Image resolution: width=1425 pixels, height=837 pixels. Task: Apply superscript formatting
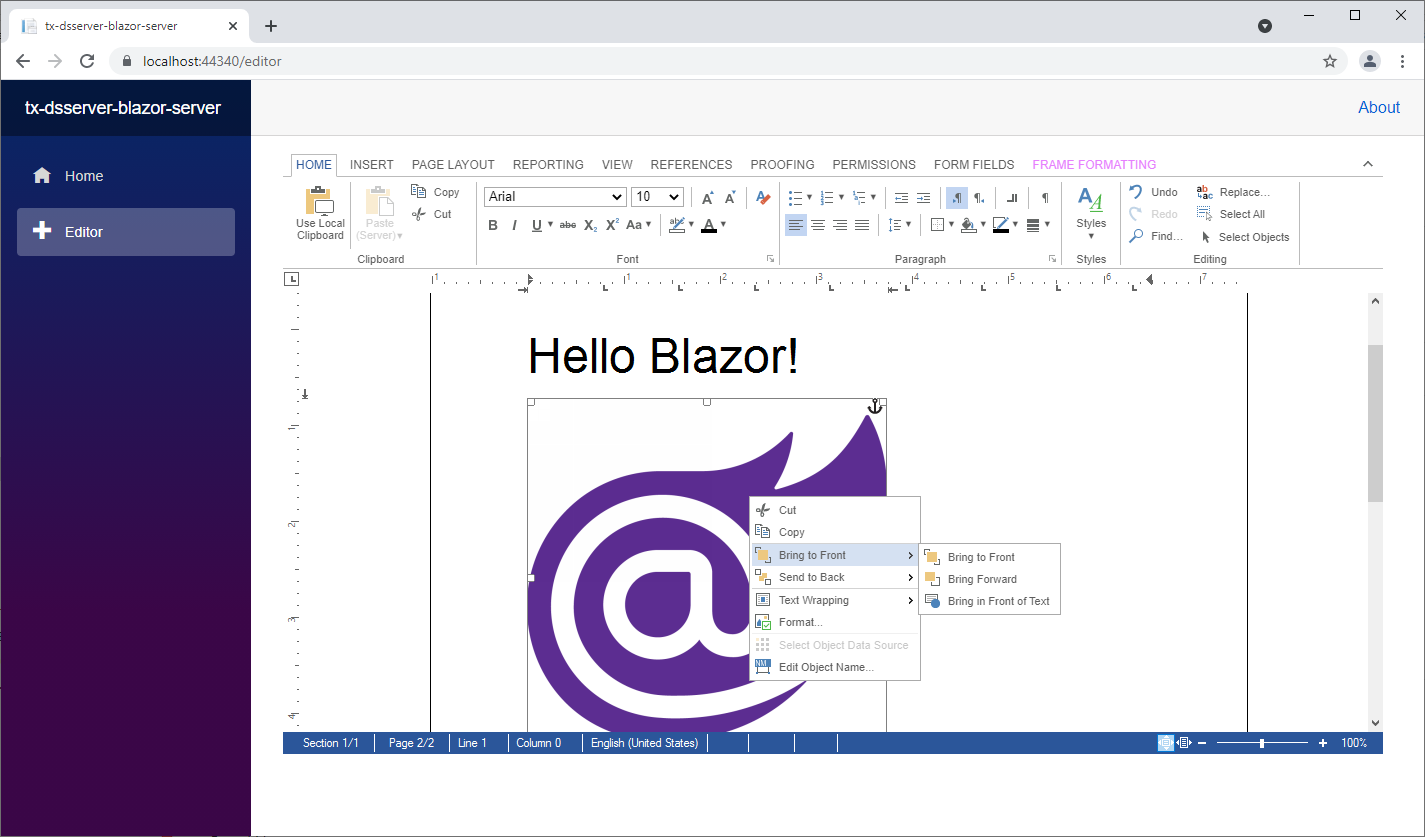[x=612, y=225]
